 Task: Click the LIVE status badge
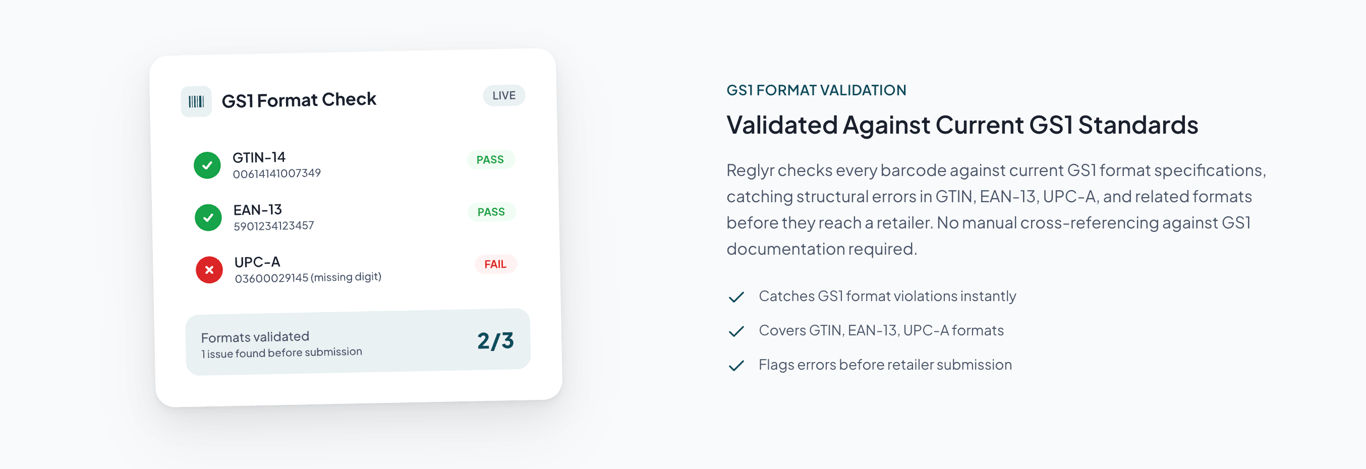coord(504,96)
